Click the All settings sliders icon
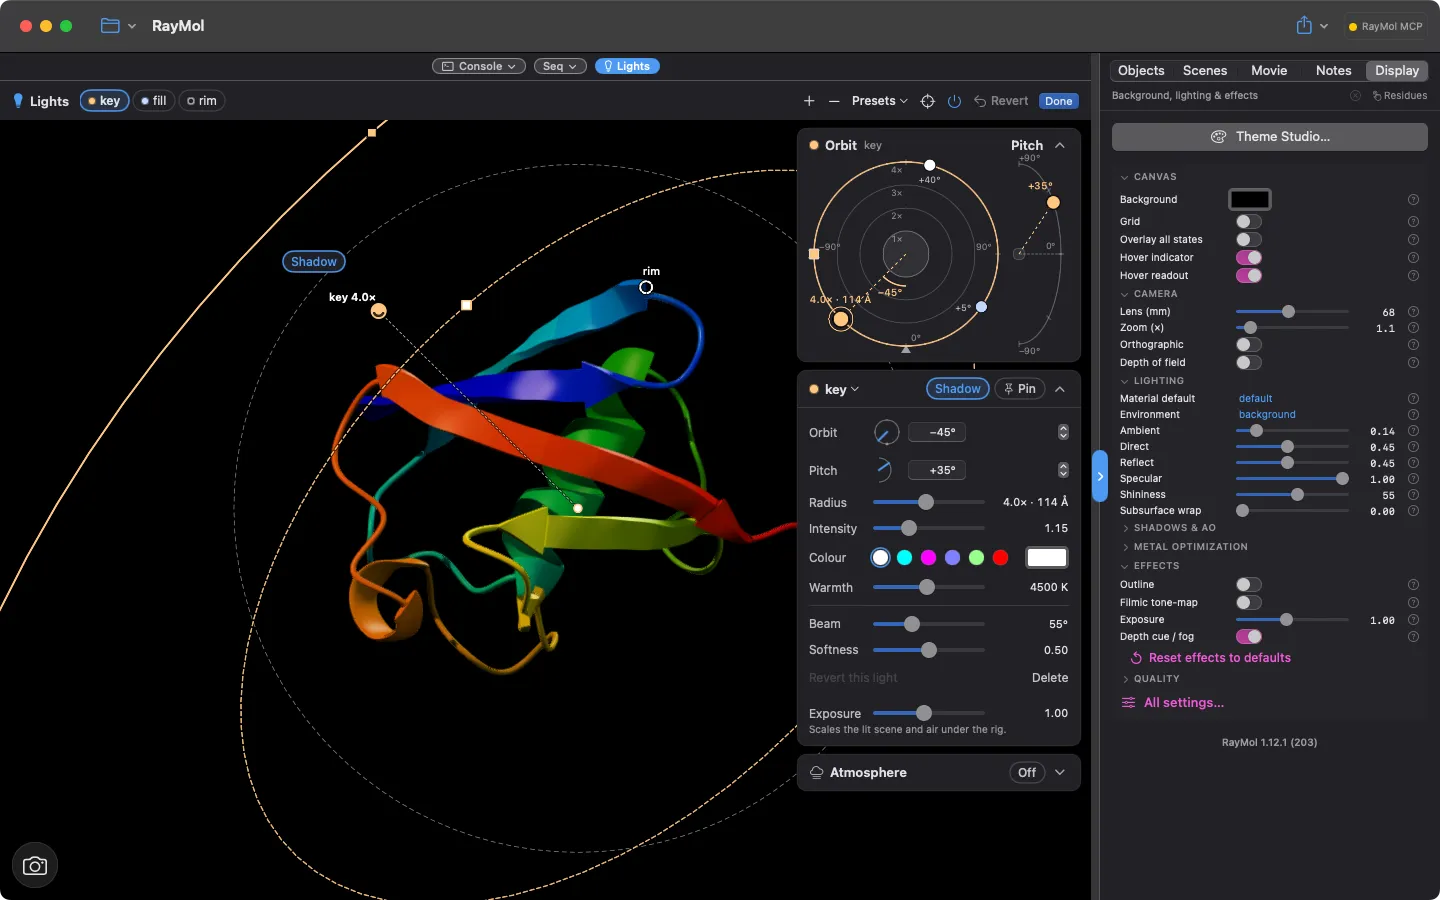 1128,703
